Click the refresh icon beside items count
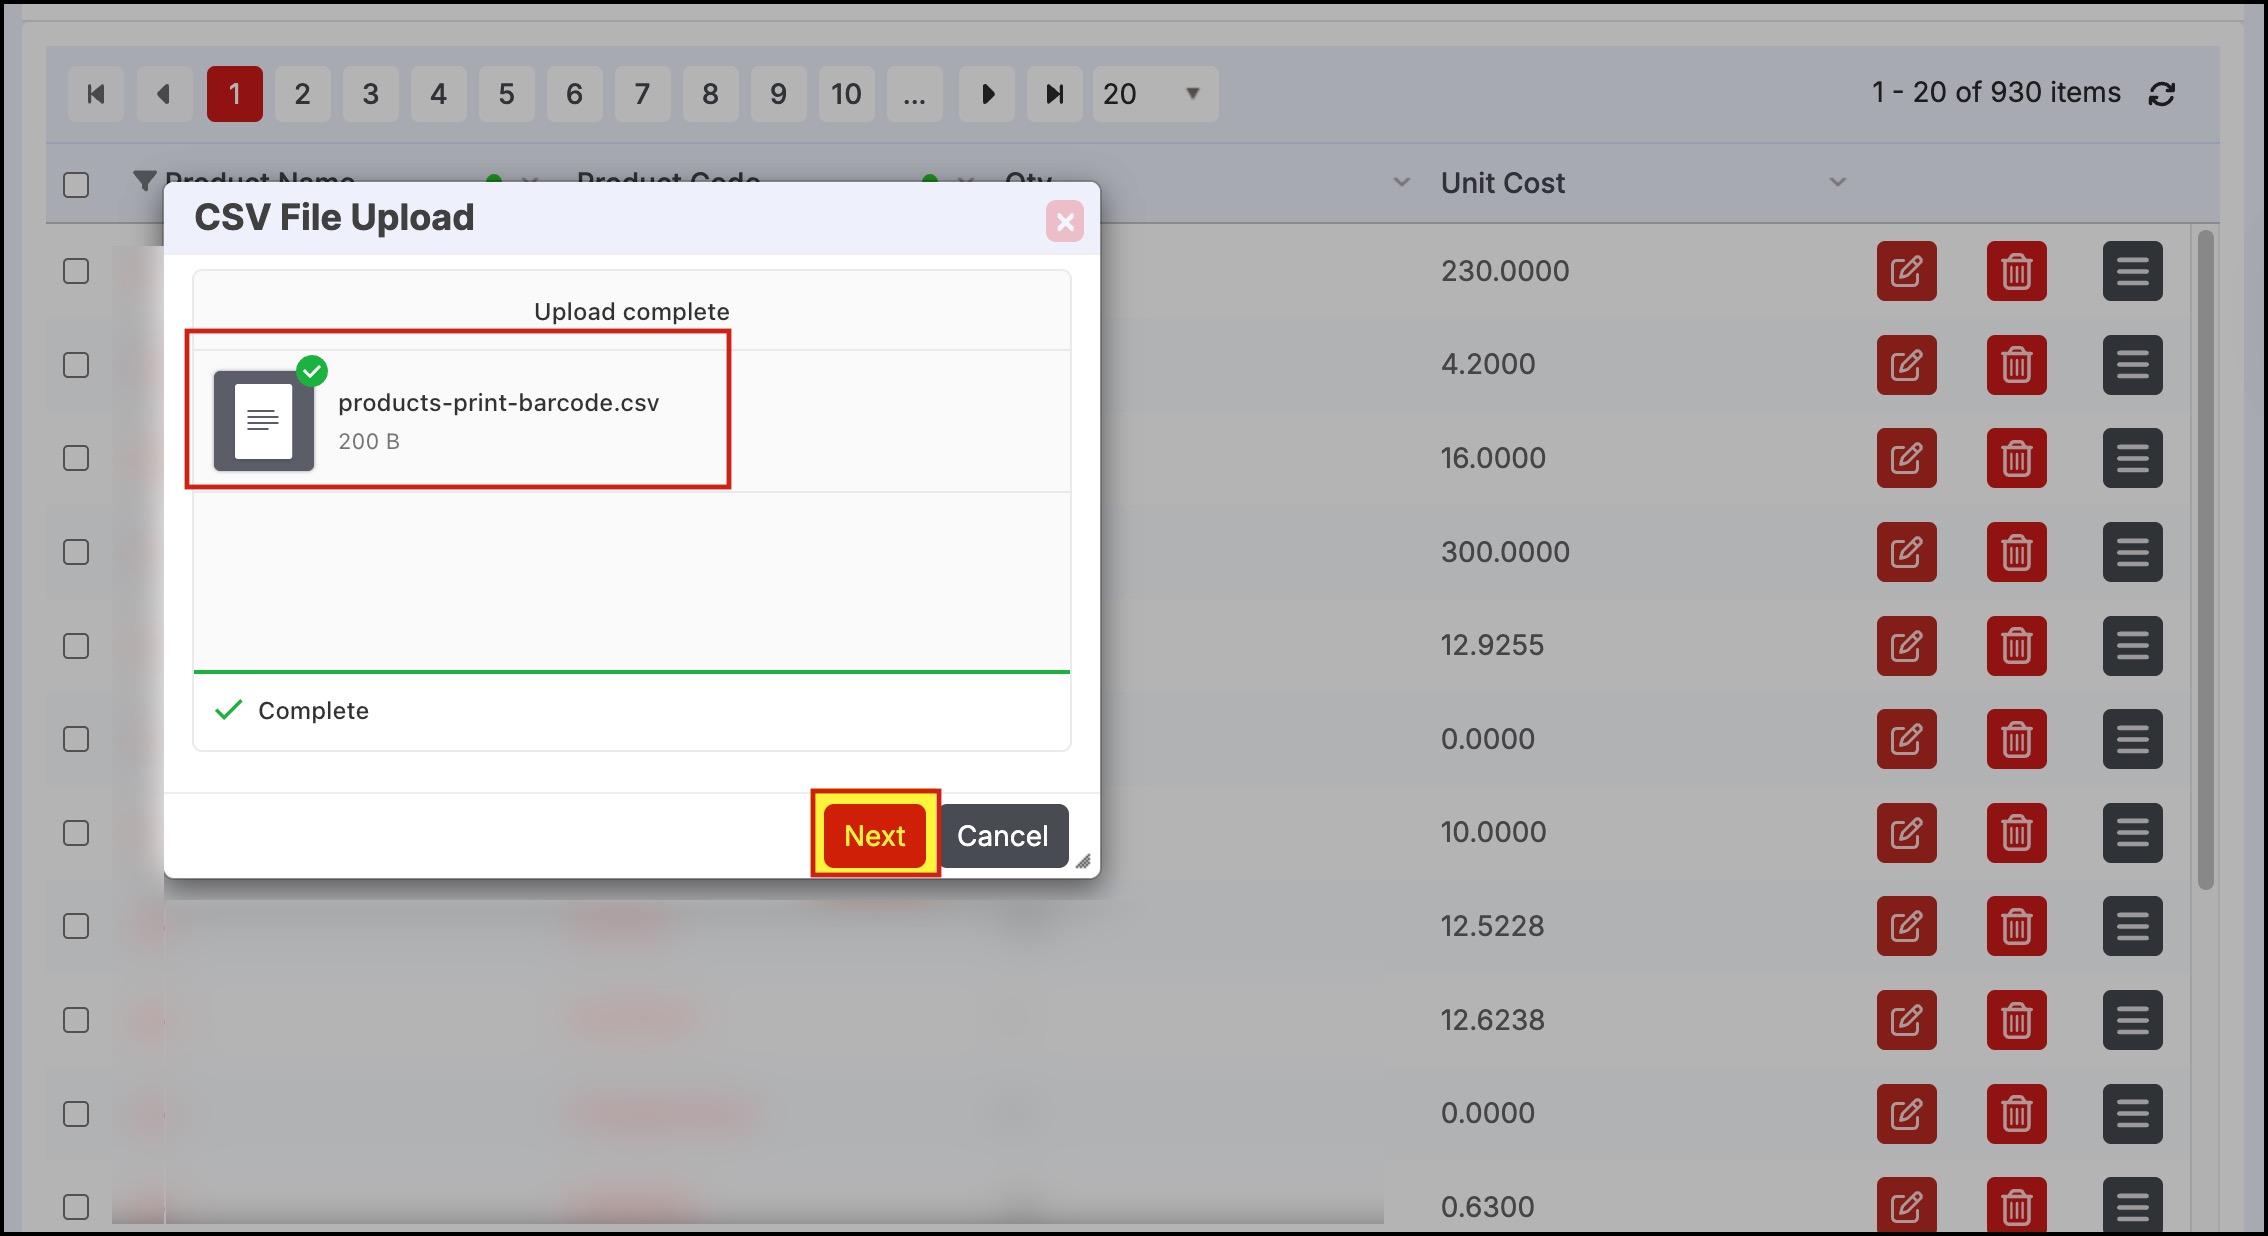Image resolution: width=2268 pixels, height=1236 pixels. (2161, 94)
